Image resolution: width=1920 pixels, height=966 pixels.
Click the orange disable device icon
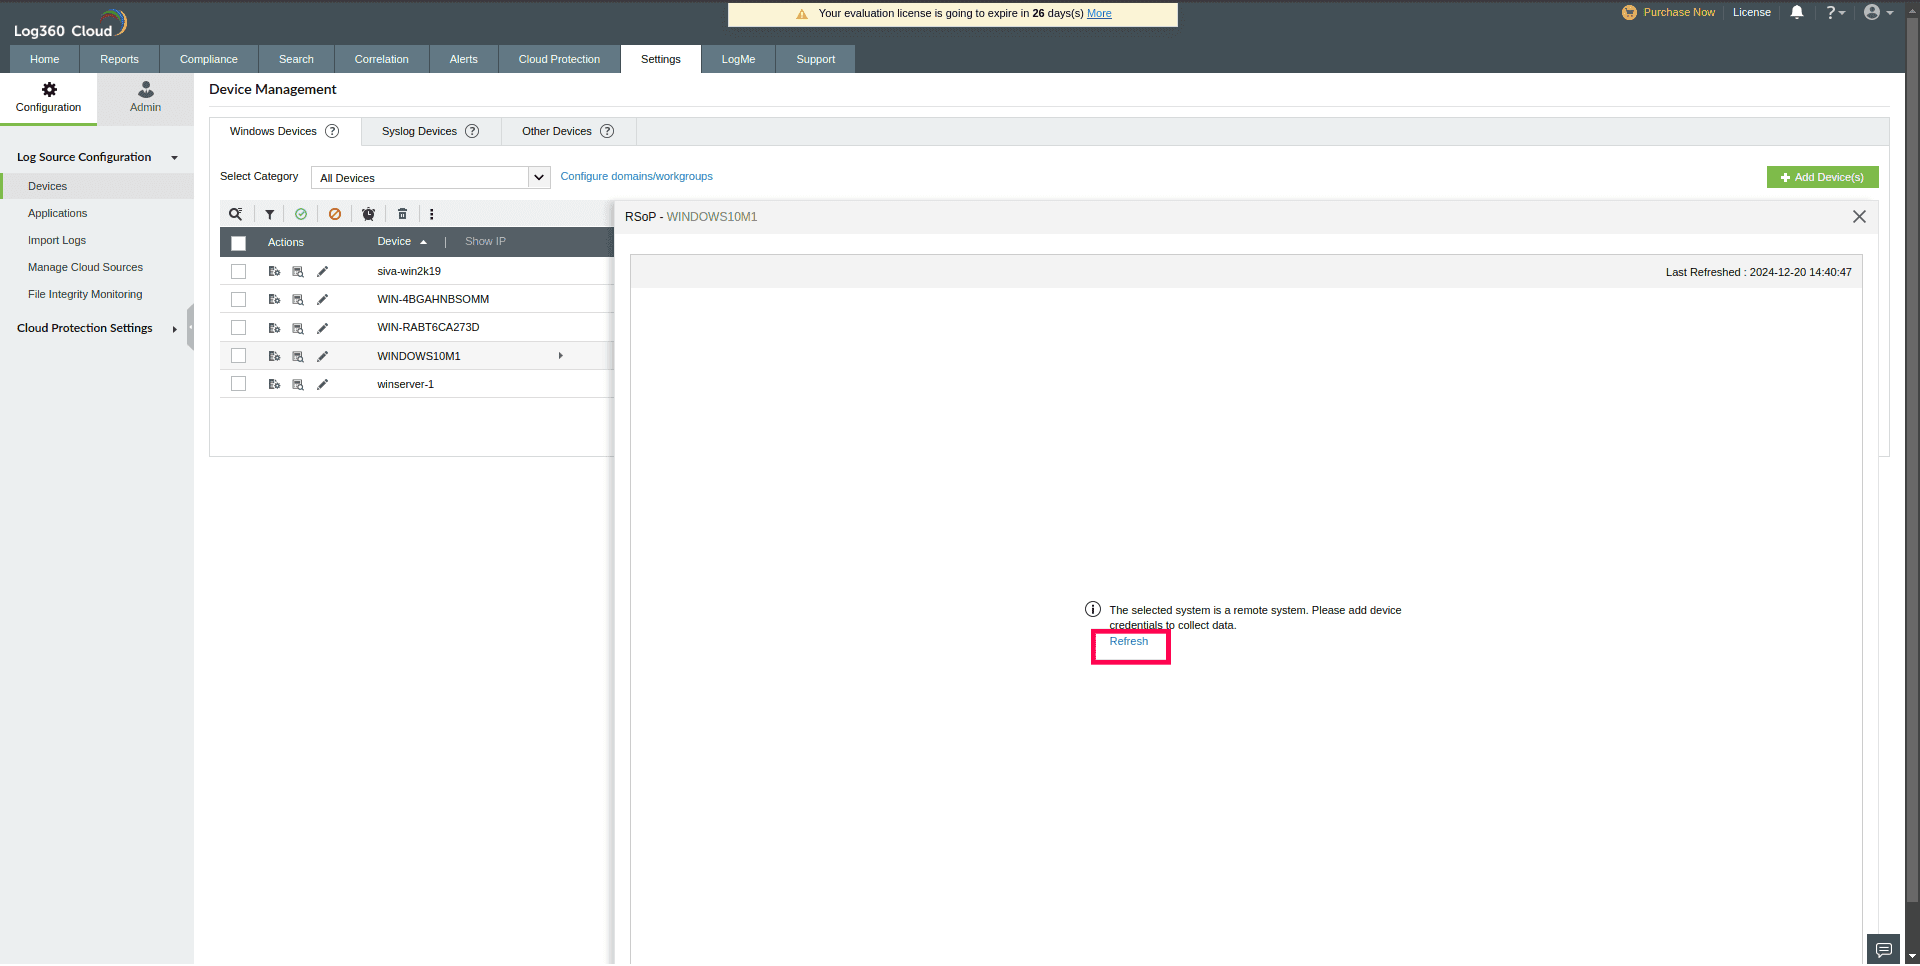click(335, 214)
